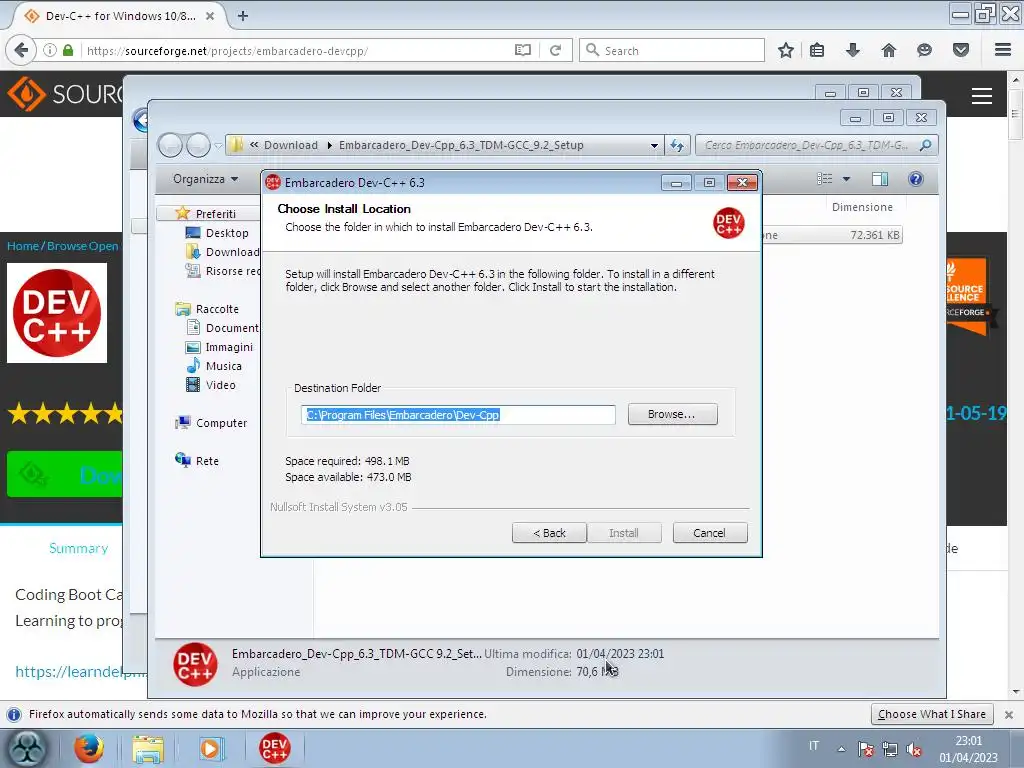The width and height of the screenshot is (1024, 768).
Task: Click Firefox Search box
Action: [672, 50]
